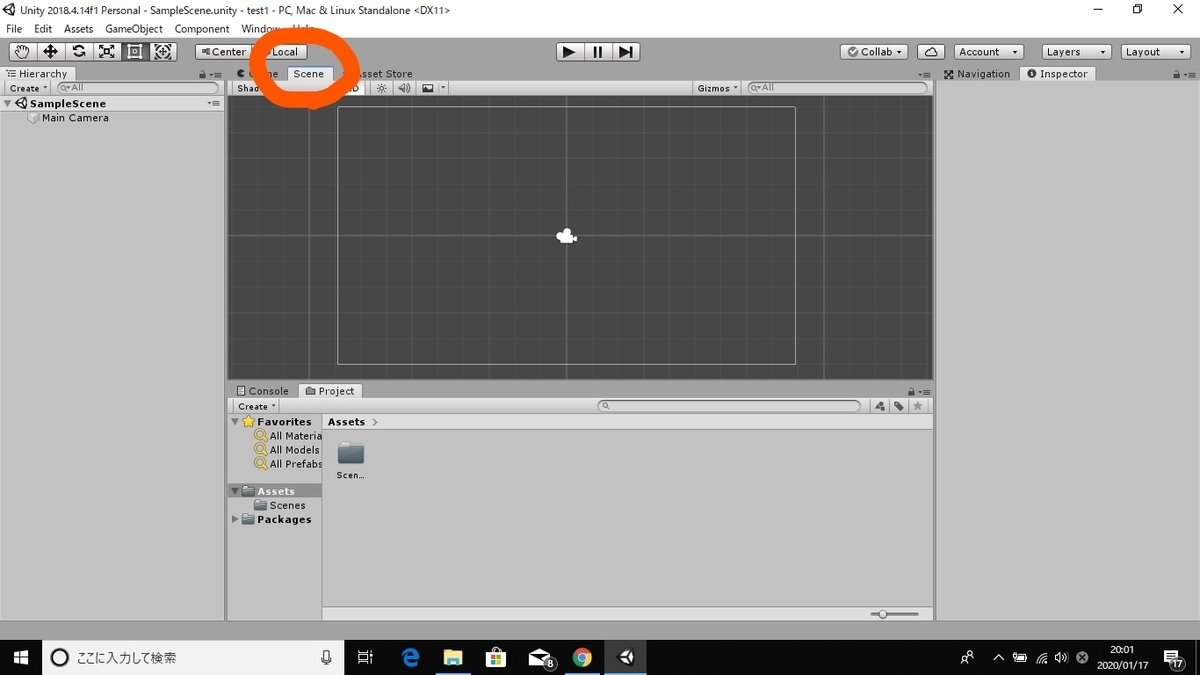Collapse the Assets folder tree
This screenshot has width=1200, height=675.
pos(236,491)
